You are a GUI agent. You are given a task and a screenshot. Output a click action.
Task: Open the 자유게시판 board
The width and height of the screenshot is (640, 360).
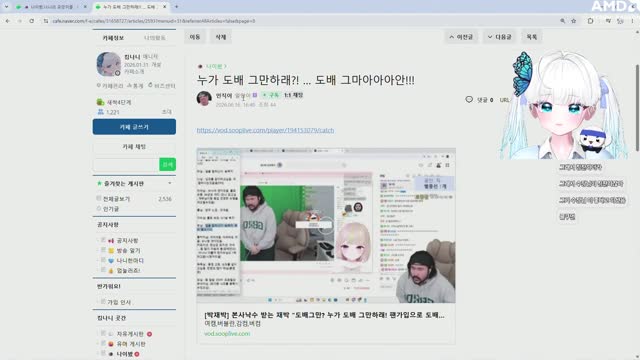[x=129, y=334]
